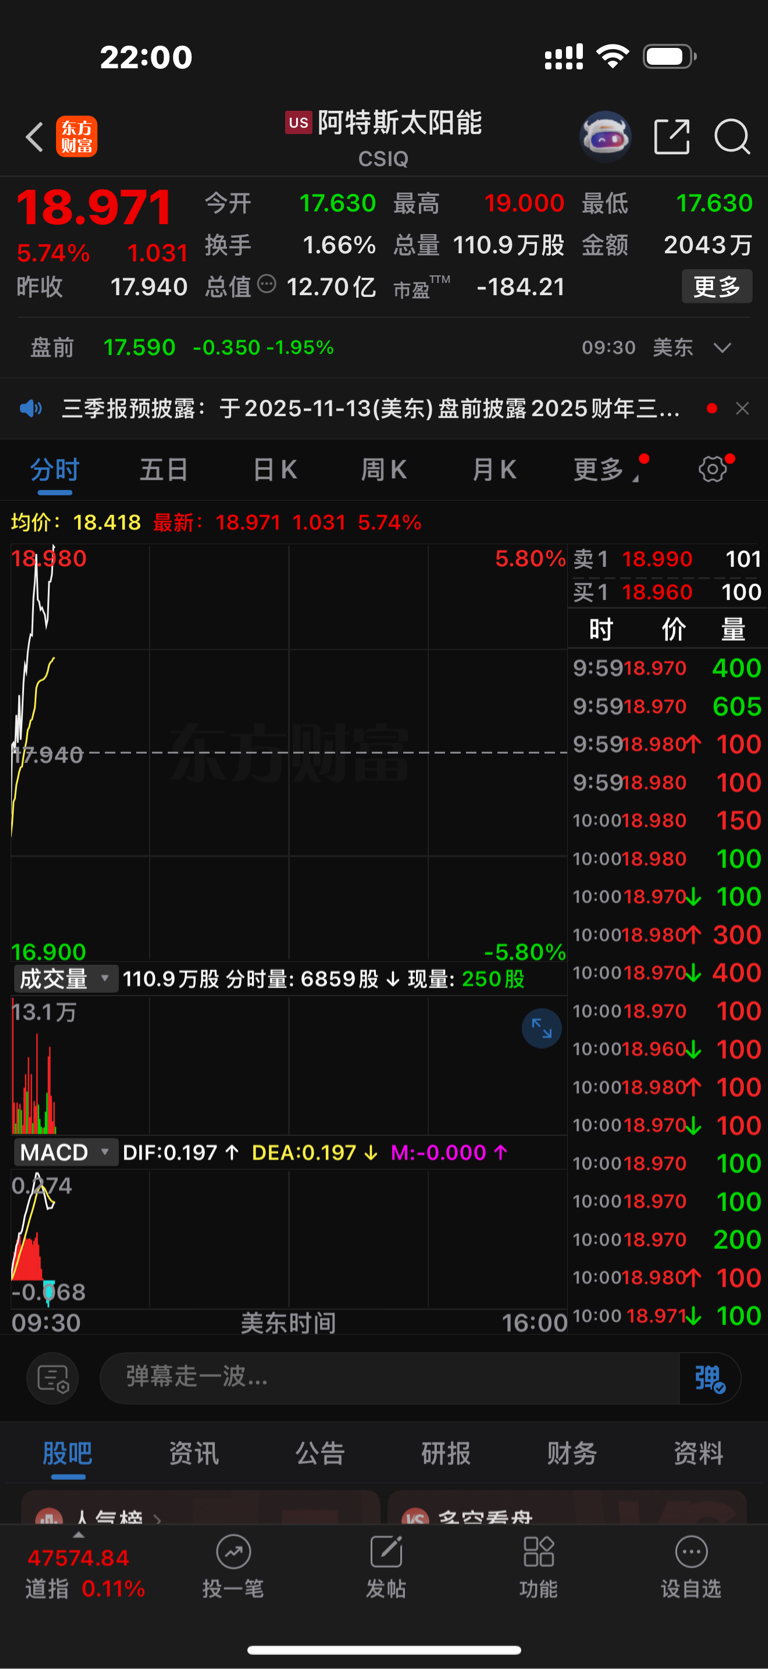Tap the 弹幕走一波 input field
The height and width of the screenshot is (1669, 768).
click(390, 1378)
